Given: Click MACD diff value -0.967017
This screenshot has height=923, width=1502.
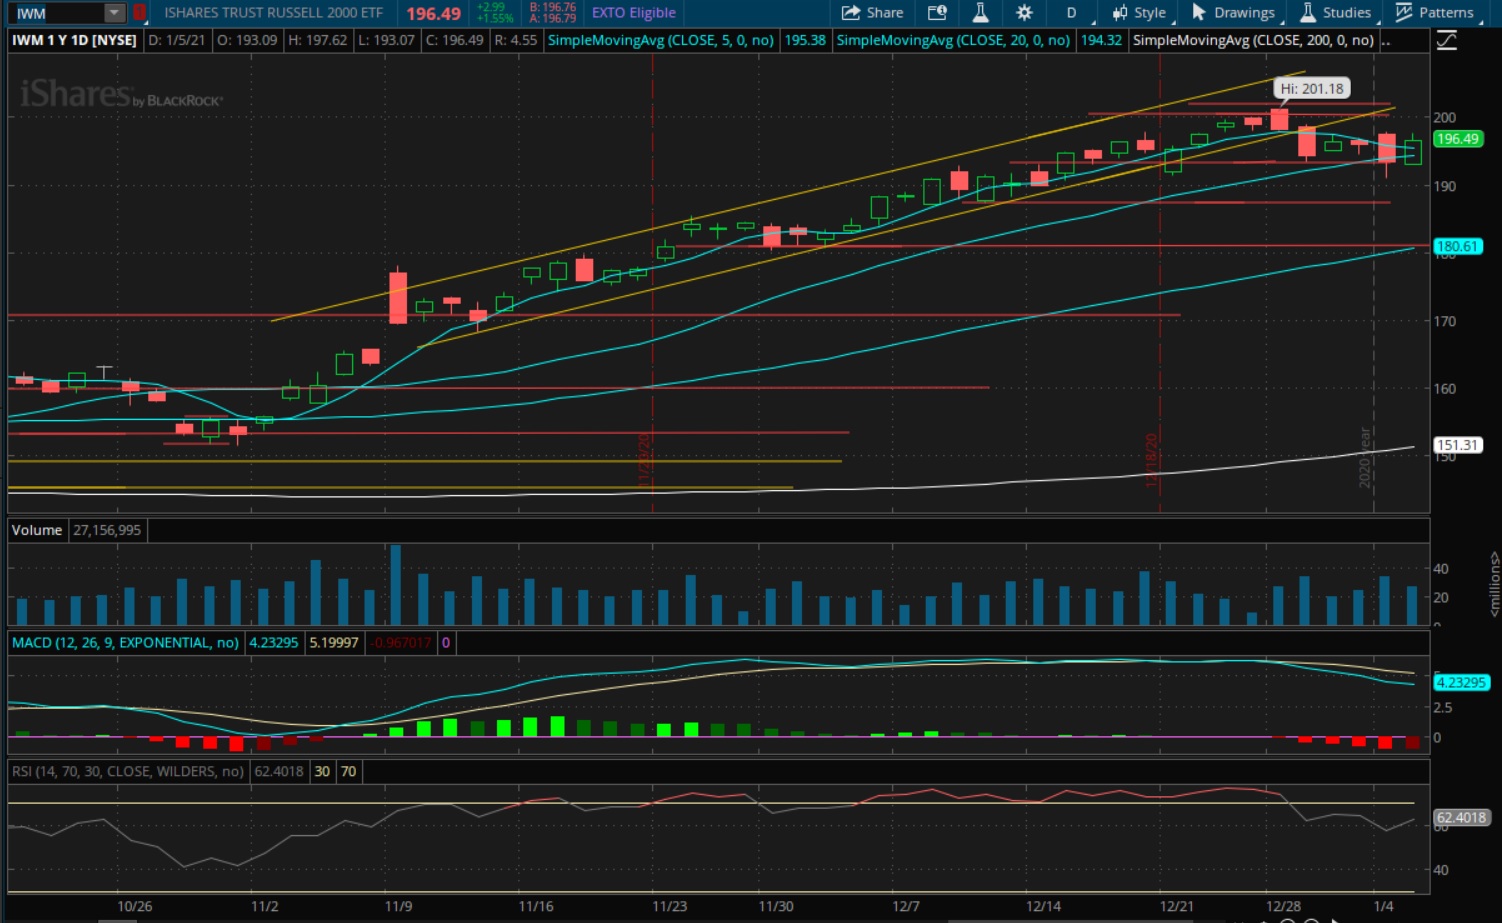Looking at the screenshot, I should point(401,643).
